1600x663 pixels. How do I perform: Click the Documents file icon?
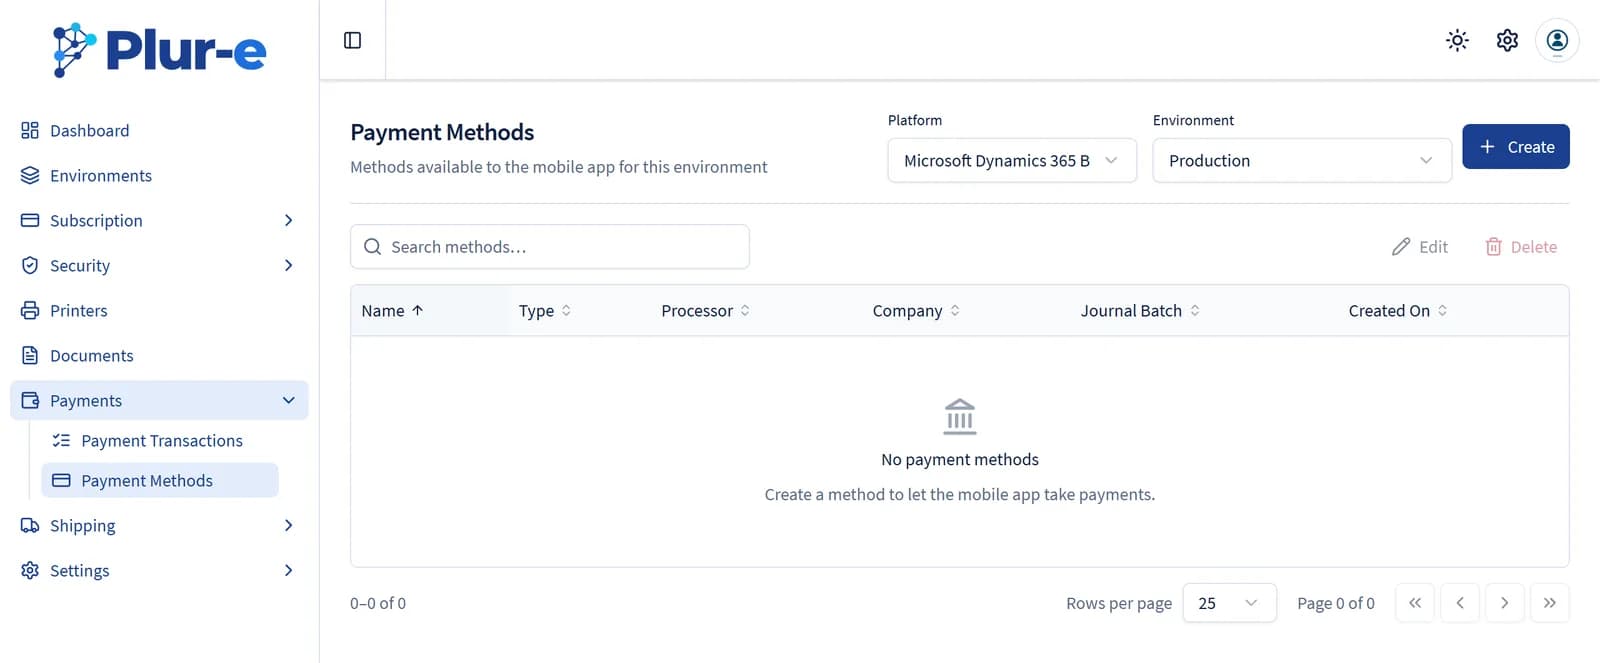[30, 355]
